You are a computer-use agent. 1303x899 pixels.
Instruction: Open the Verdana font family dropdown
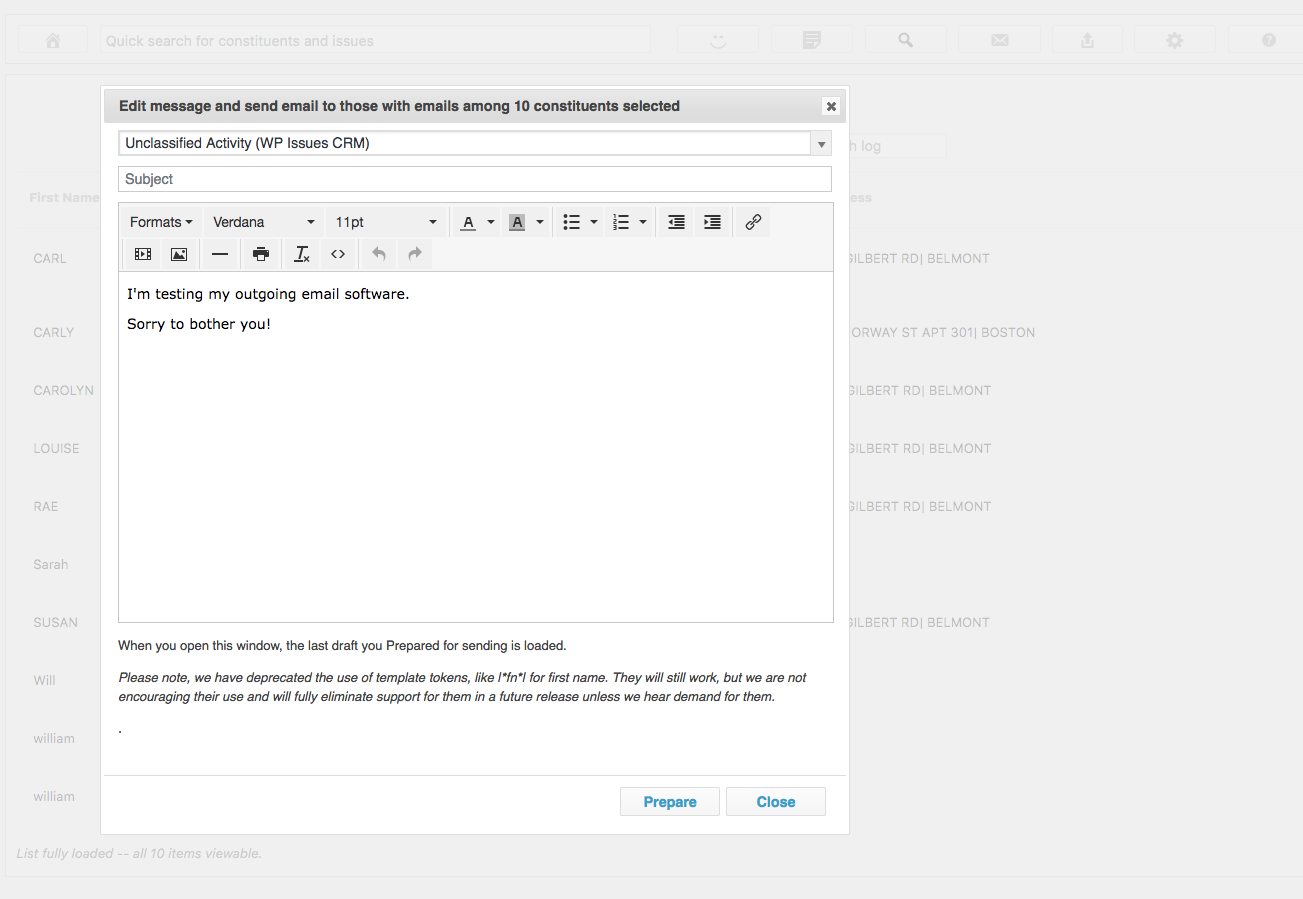pos(264,222)
